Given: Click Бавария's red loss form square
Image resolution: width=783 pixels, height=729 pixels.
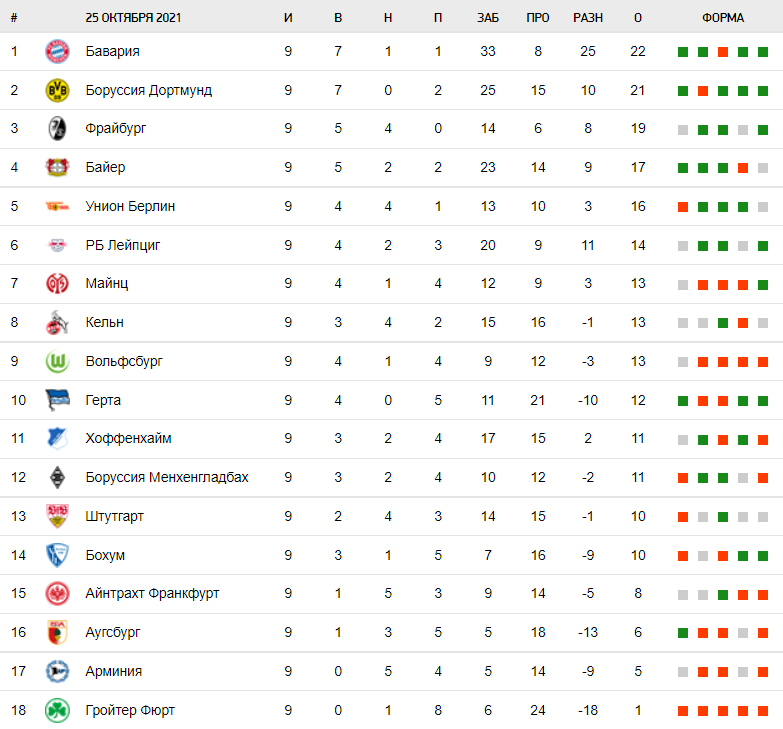Looking at the screenshot, I should (722, 52).
